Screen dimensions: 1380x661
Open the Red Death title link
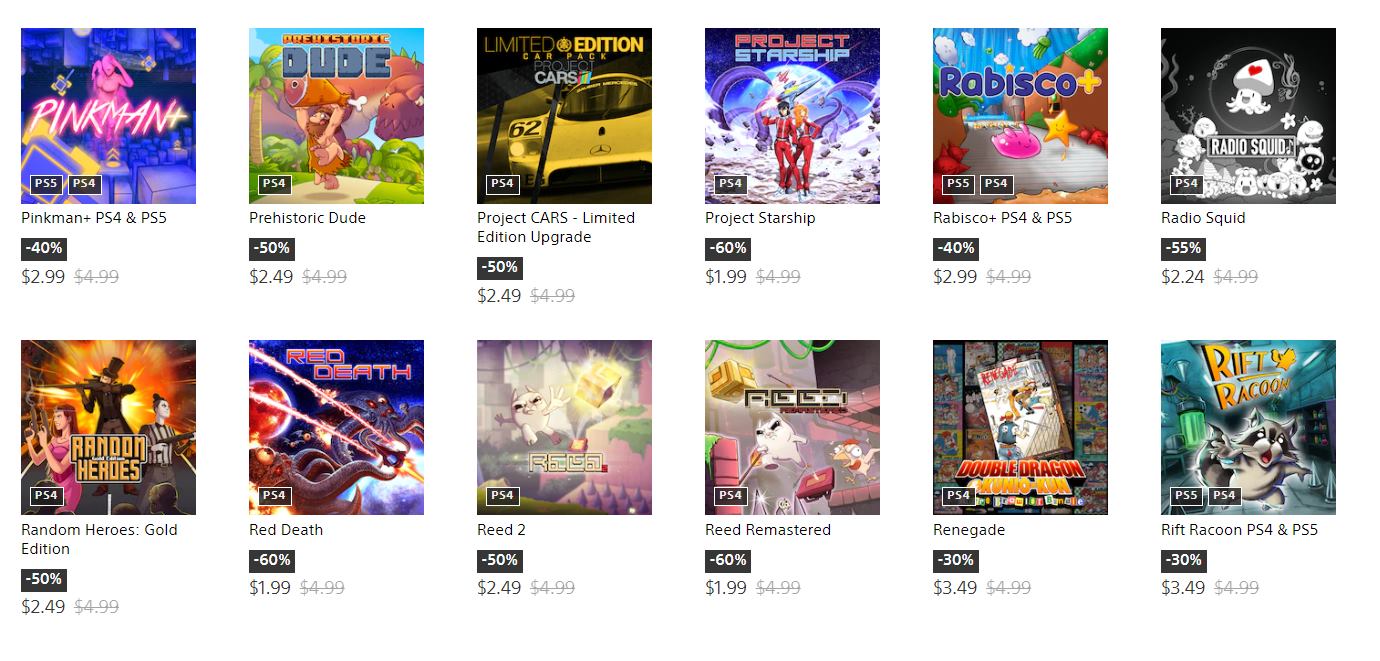[286, 530]
